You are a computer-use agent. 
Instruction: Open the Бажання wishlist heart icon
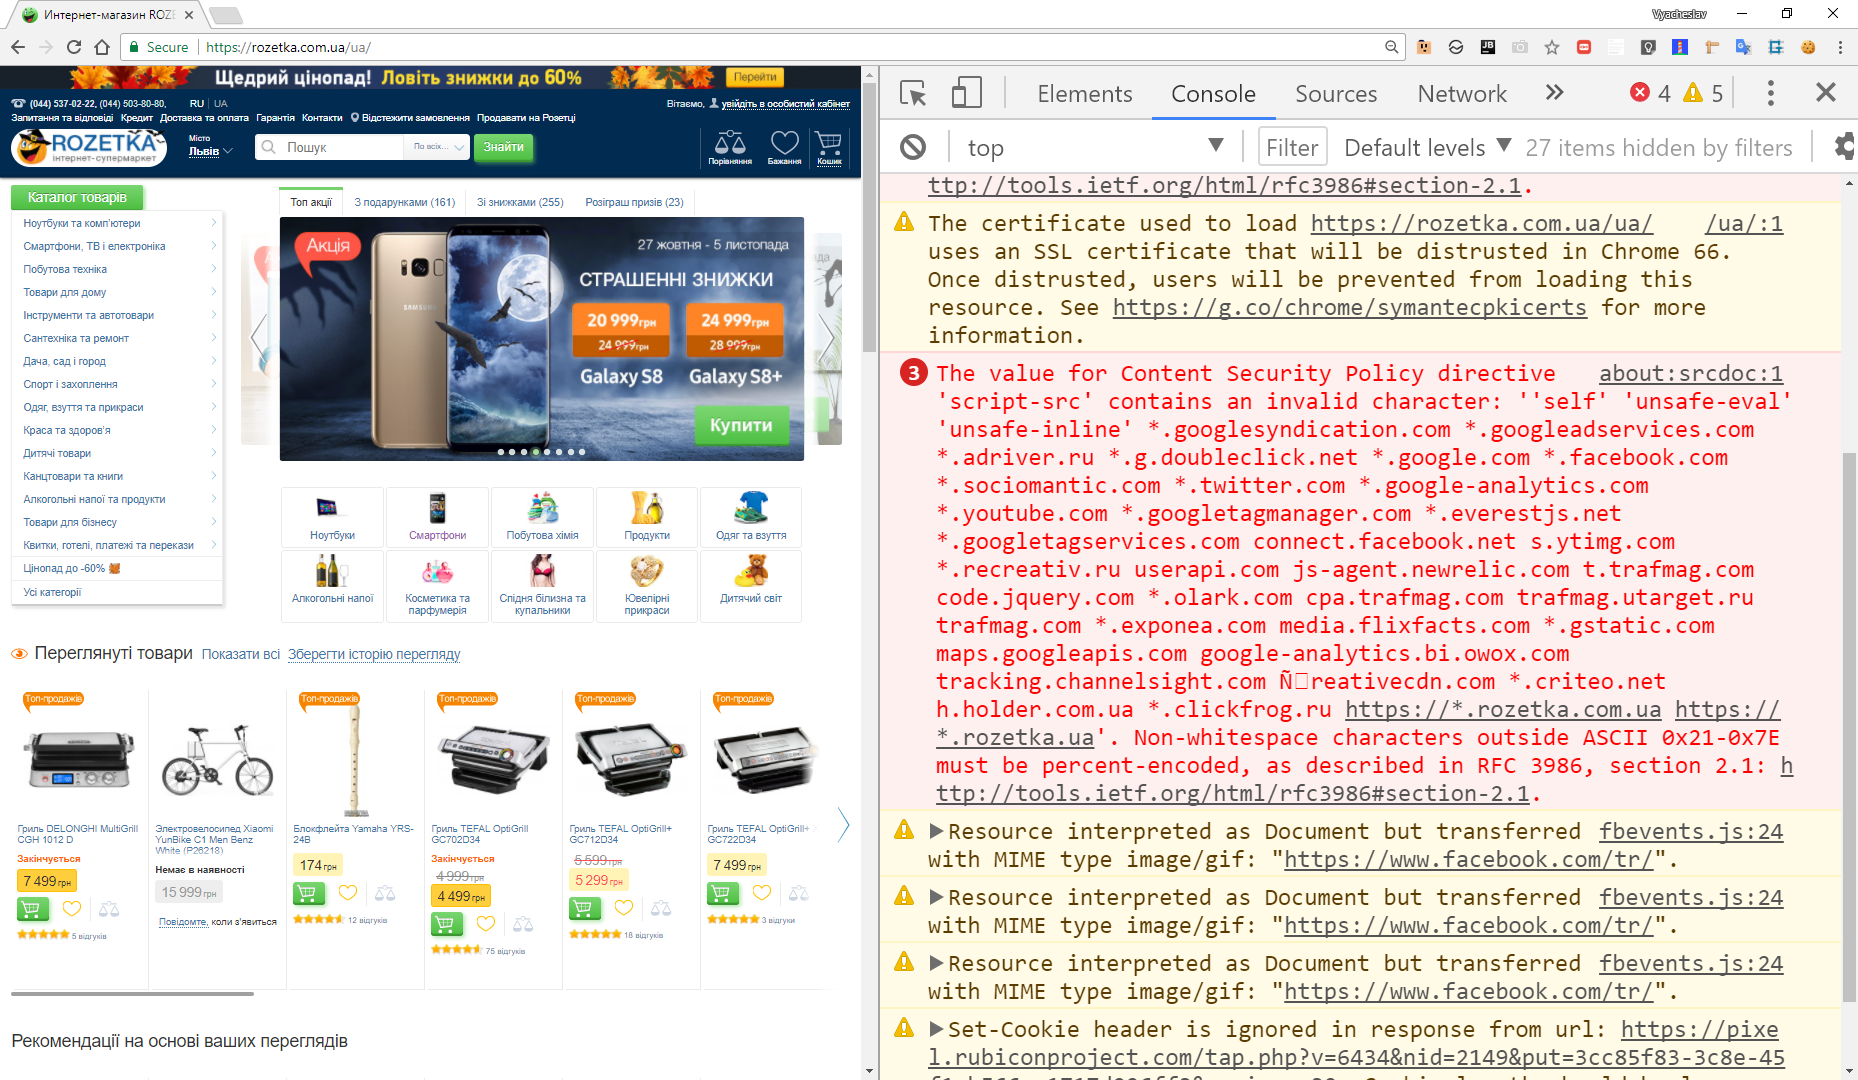tap(785, 147)
